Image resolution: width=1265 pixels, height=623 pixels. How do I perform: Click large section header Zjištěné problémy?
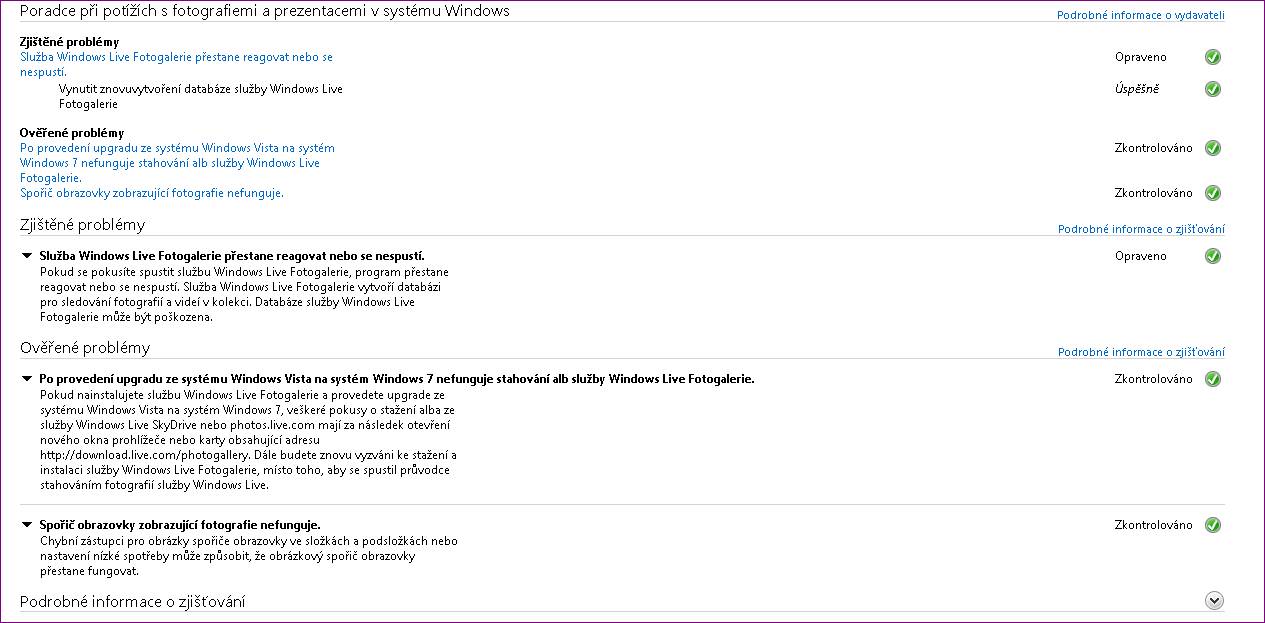click(x=82, y=224)
